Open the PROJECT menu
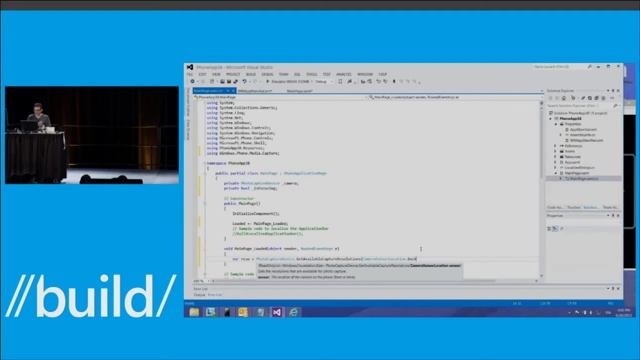 (x=233, y=74)
